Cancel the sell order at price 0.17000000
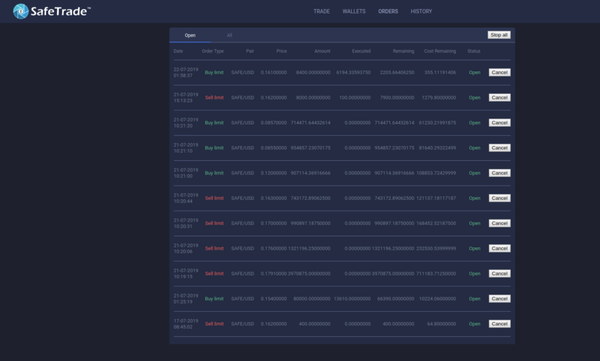The image size is (600, 361). [x=499, y=223]
